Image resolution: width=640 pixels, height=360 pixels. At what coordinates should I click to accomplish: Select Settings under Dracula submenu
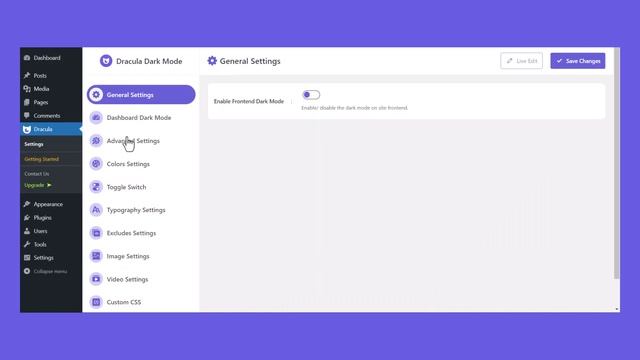click(x=34, y=144)
